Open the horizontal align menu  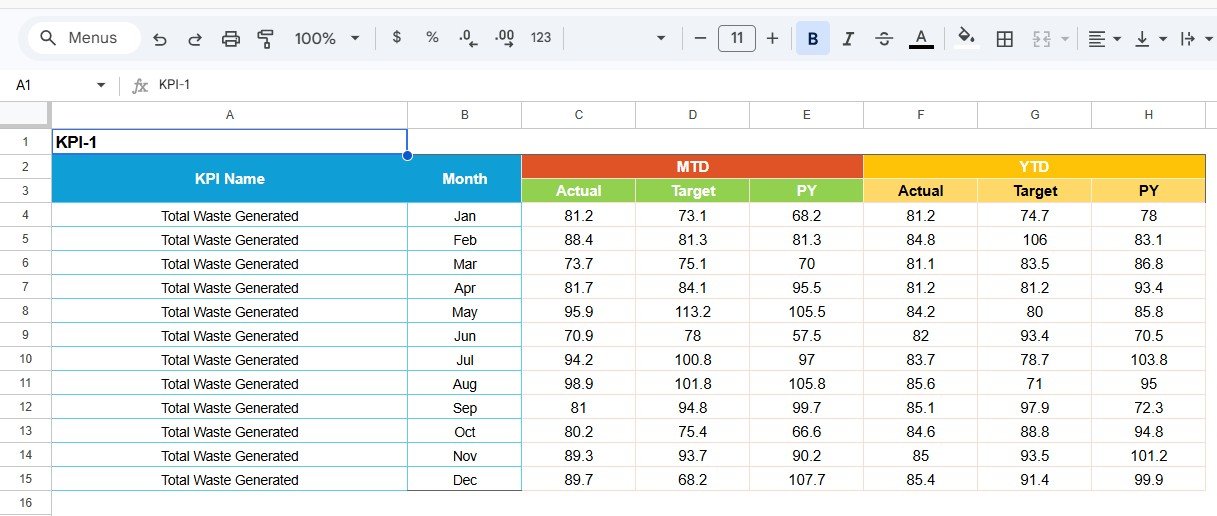point(1104,39)
